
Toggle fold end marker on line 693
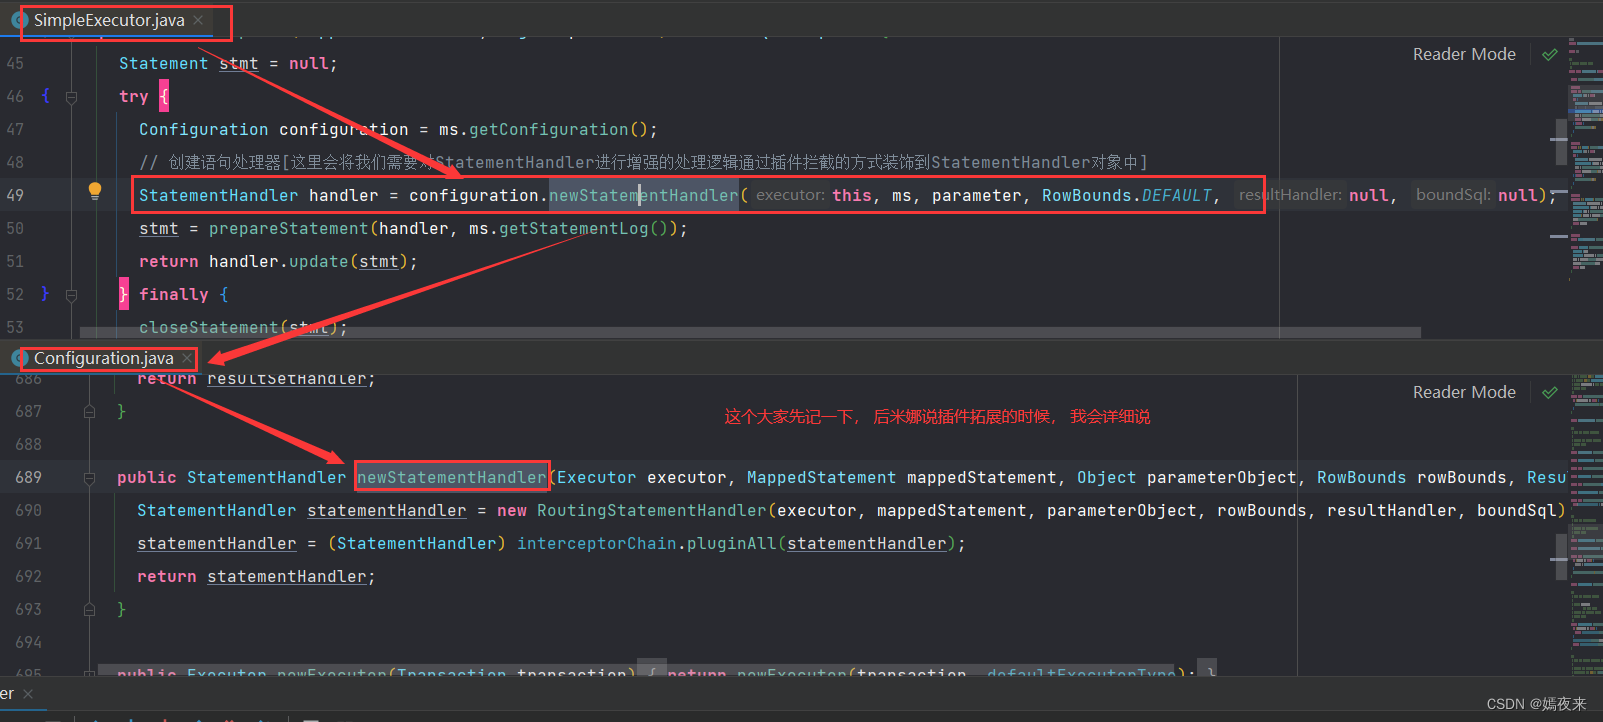click(89, 609)
